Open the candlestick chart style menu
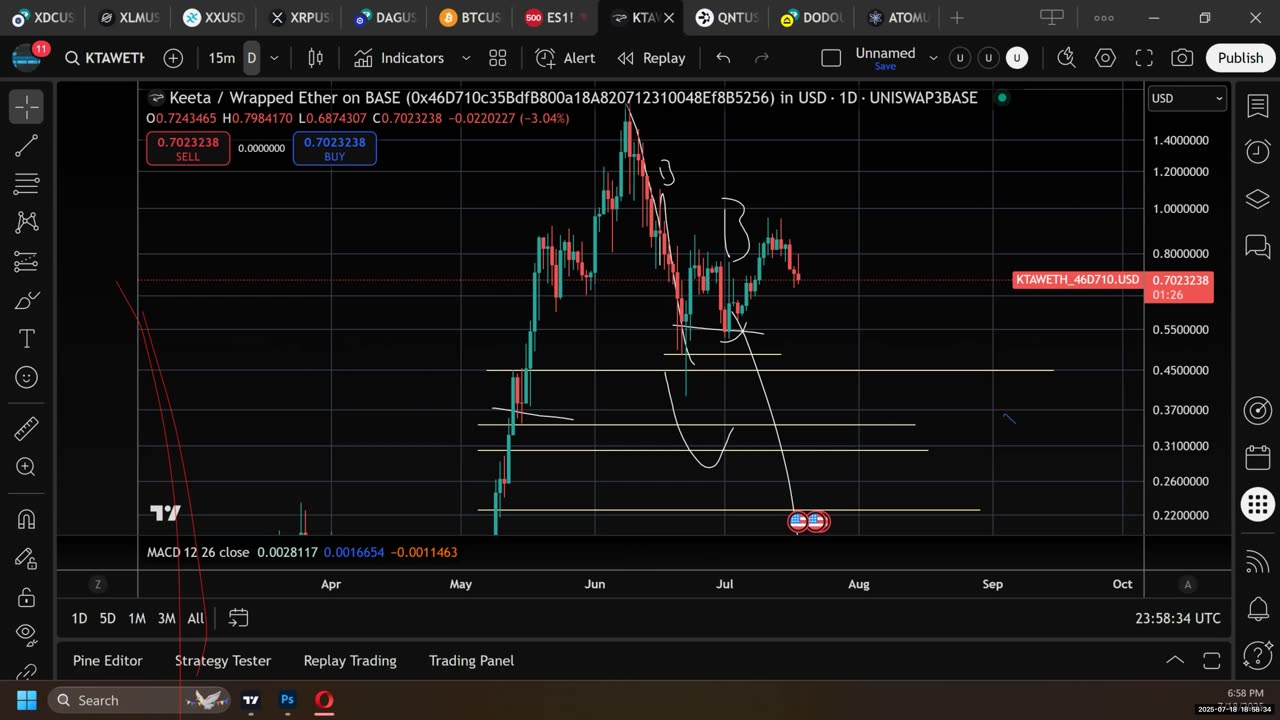 click(x=315, y=58)
